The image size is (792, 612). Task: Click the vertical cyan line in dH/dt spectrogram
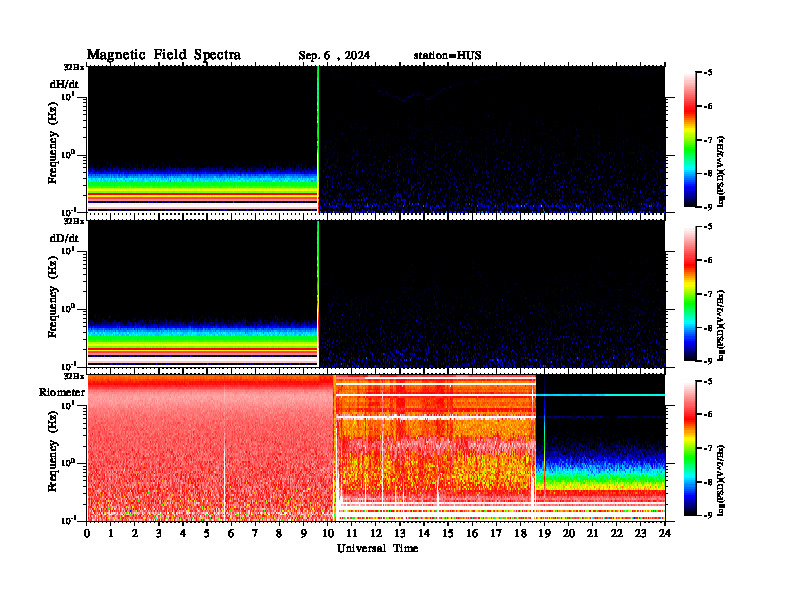(318, 139)
